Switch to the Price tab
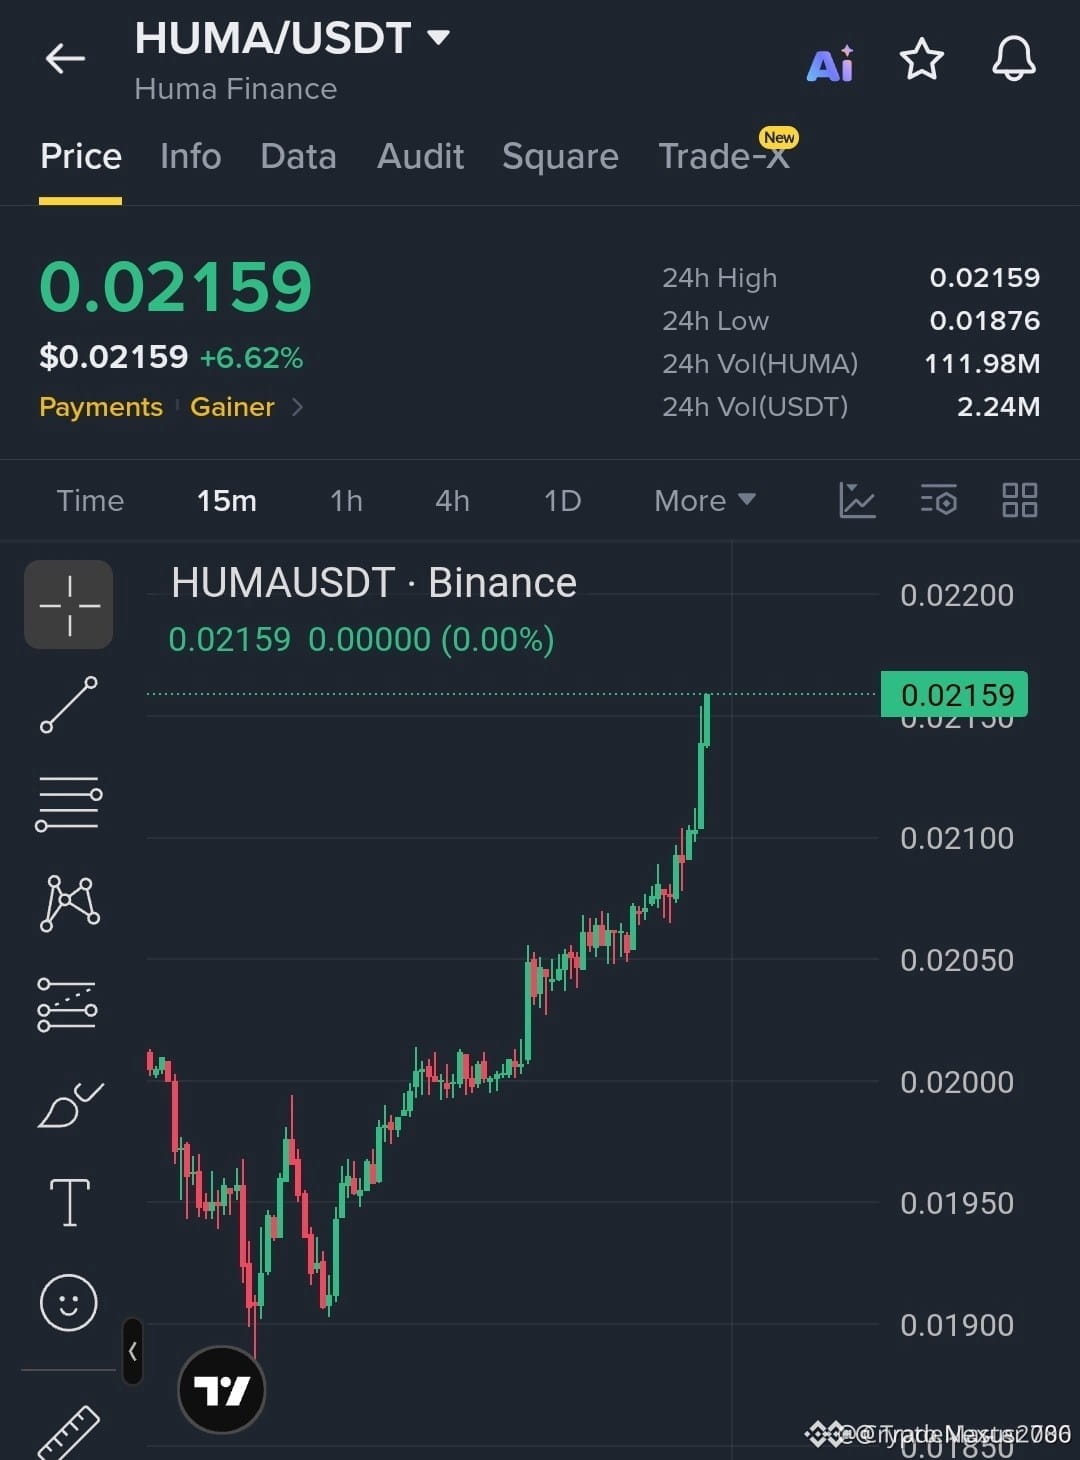The width and height of the screenshot is (1080, 1460). tap(81, 156)
